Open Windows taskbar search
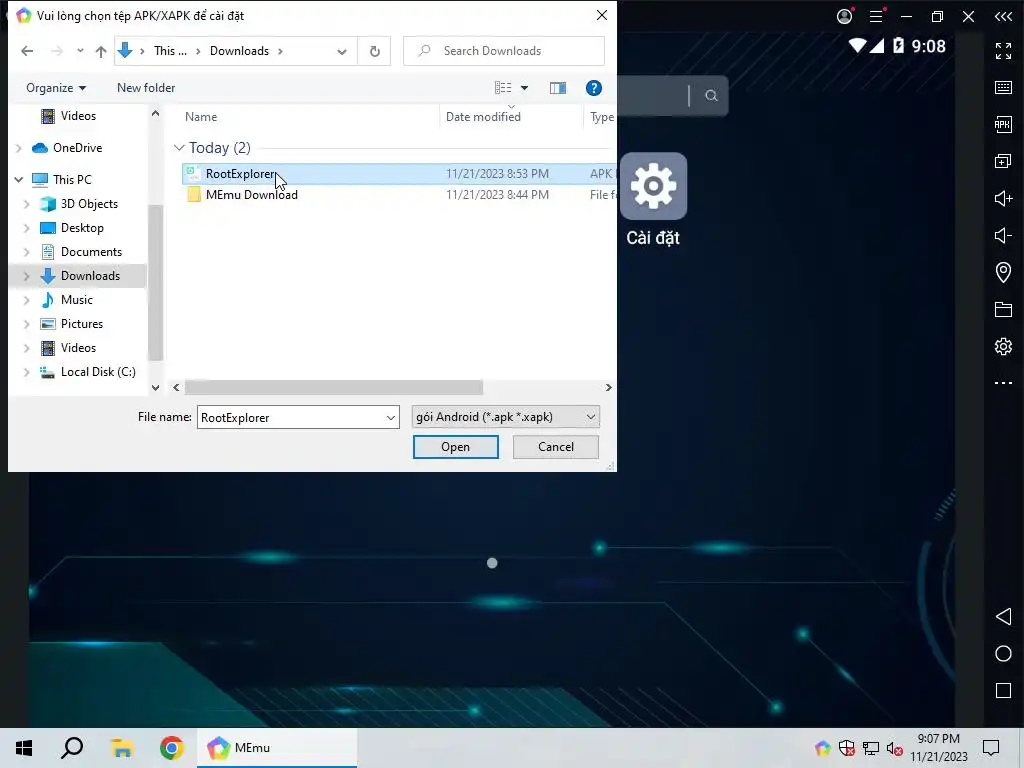Viewport: 1024px width, 768px height. tap(72, 748)
